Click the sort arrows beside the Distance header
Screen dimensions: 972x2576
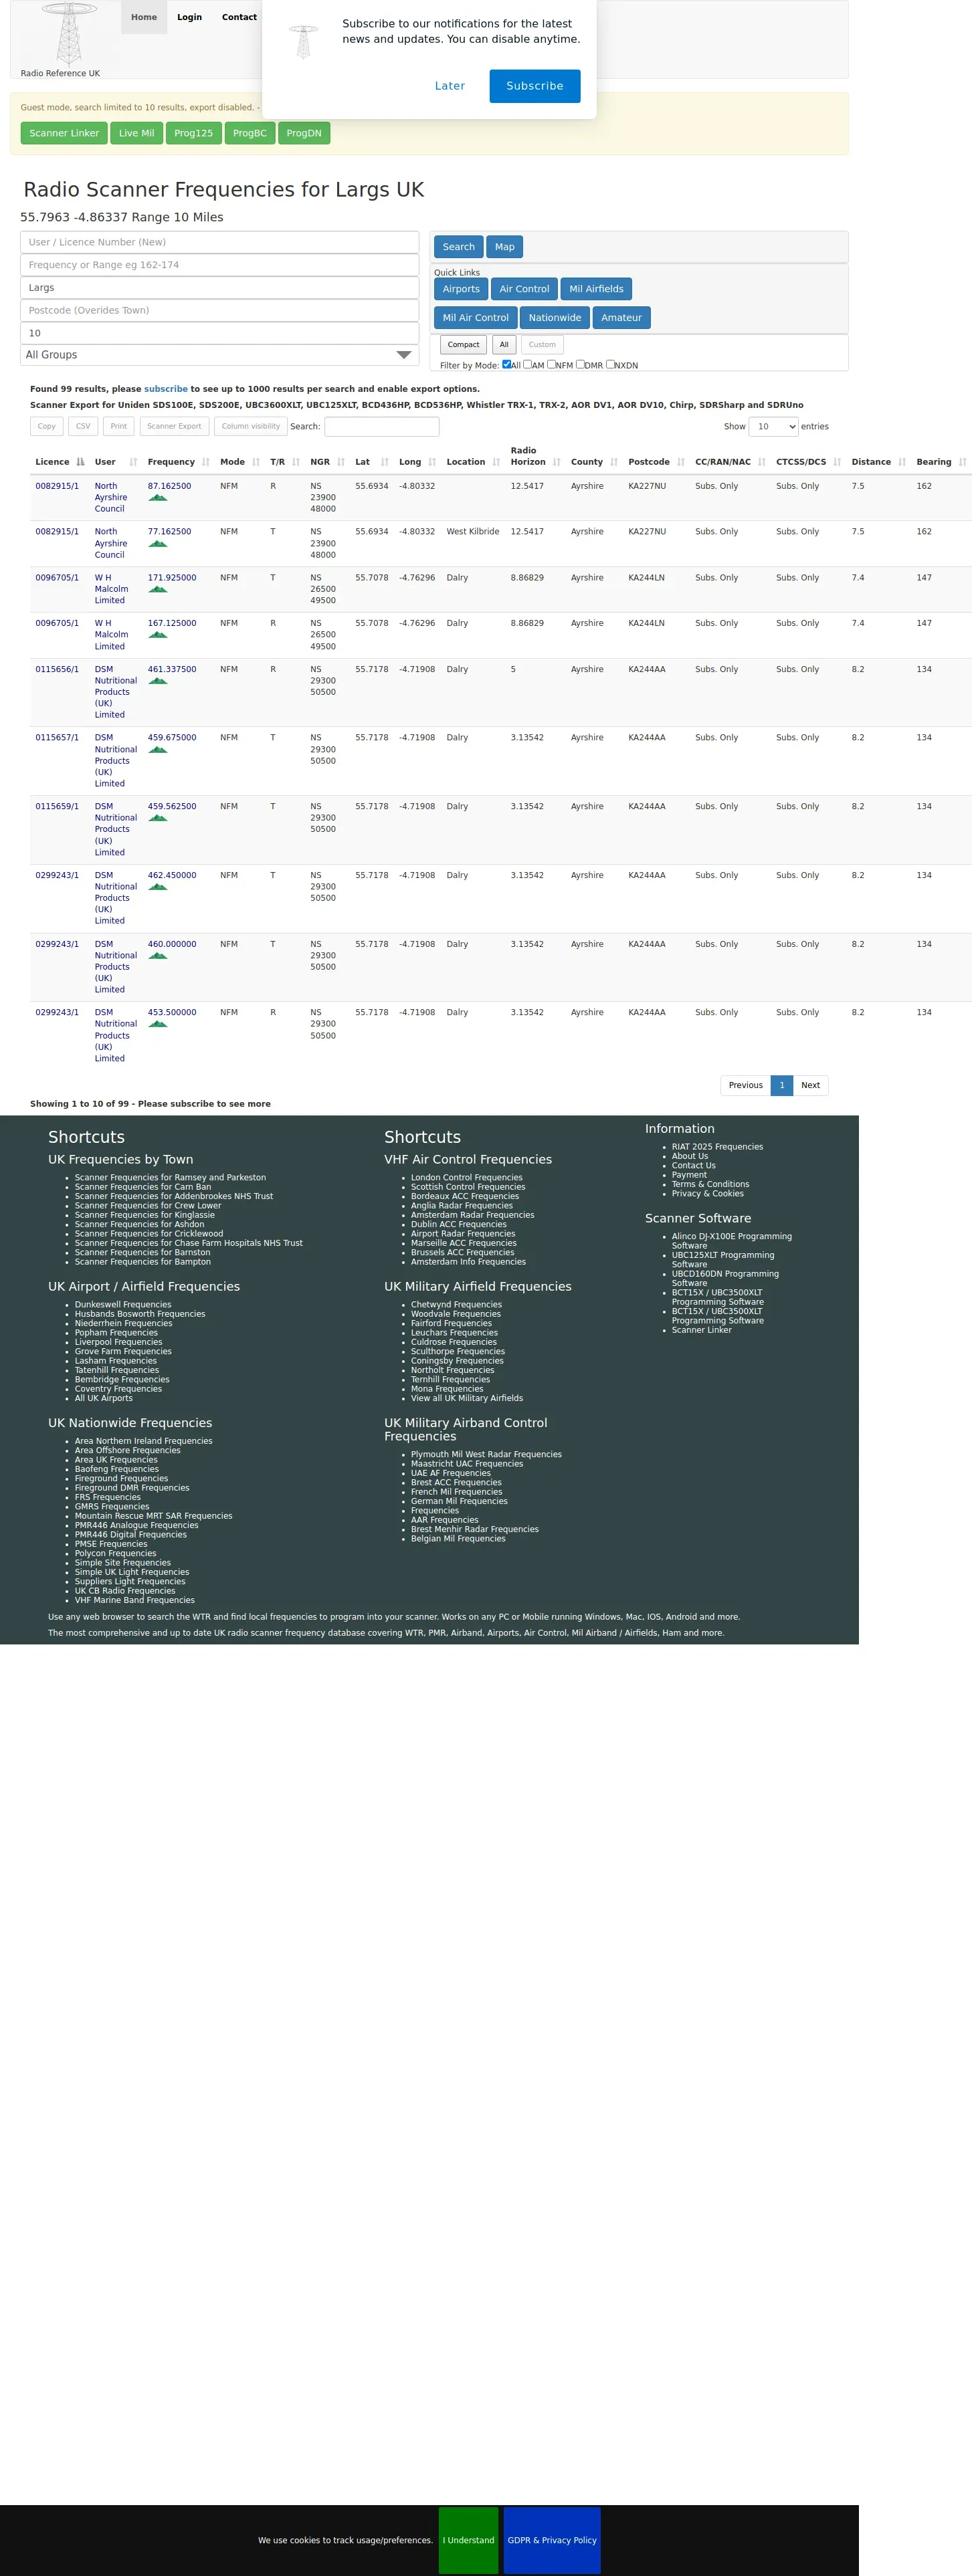902,462
